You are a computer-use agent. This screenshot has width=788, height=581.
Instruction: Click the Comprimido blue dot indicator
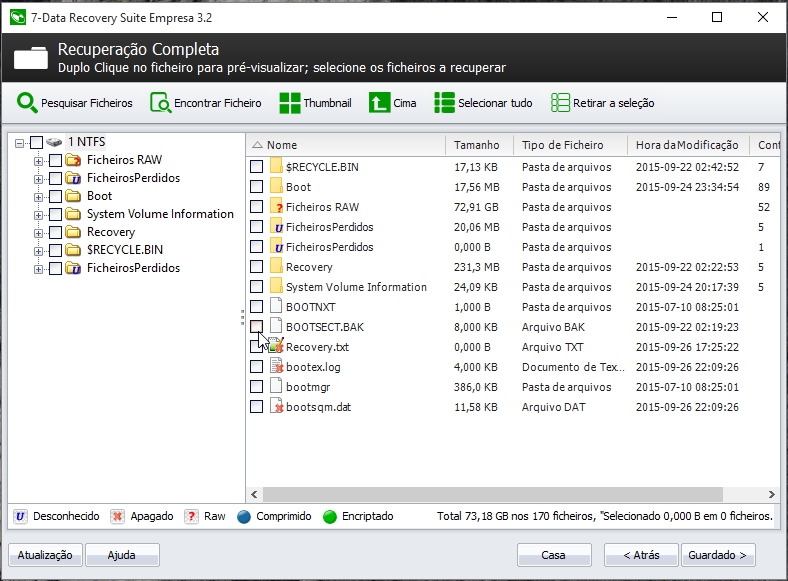(x=244, y=517)
